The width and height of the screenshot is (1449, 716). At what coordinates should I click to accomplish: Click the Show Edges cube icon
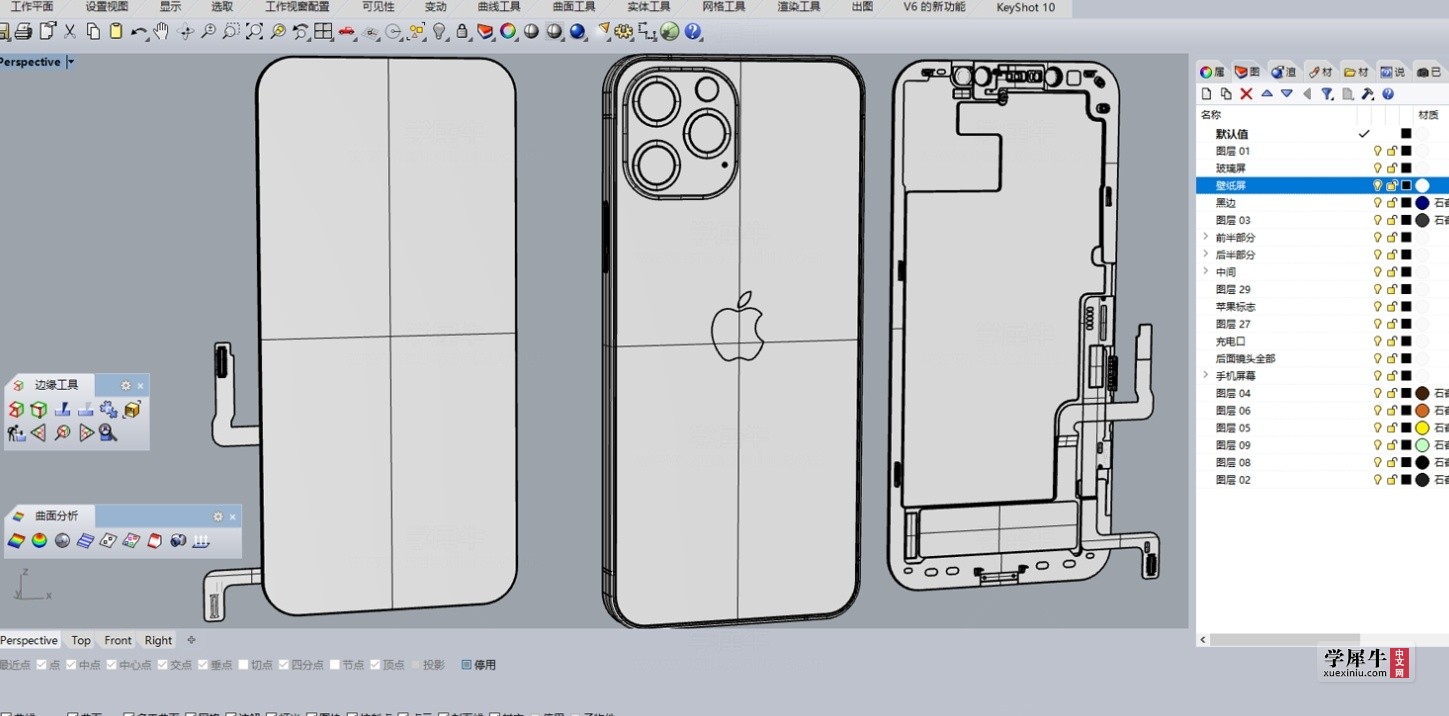[16, 409]
